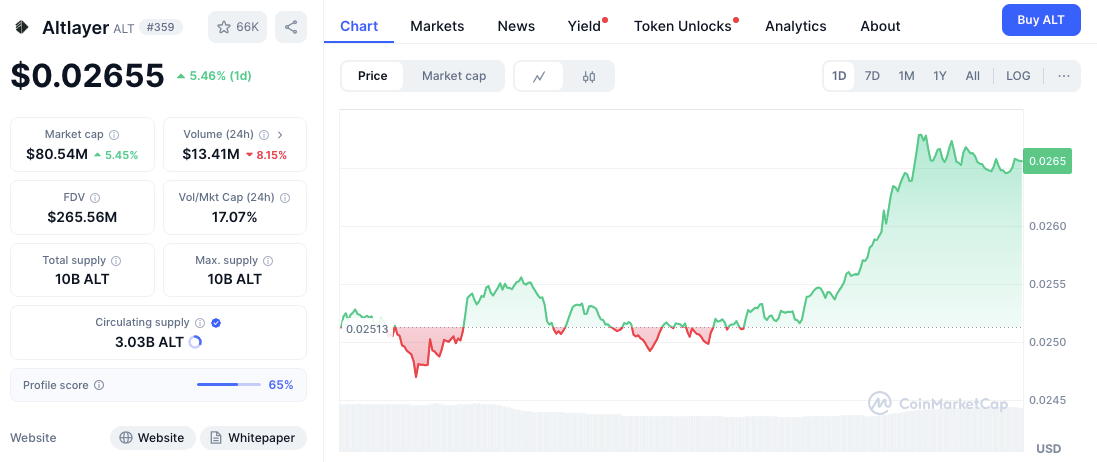The height and width of the screenshot is (462, 1097).
Task: Show info tooltip for Market cap
Action: point(114,134)
